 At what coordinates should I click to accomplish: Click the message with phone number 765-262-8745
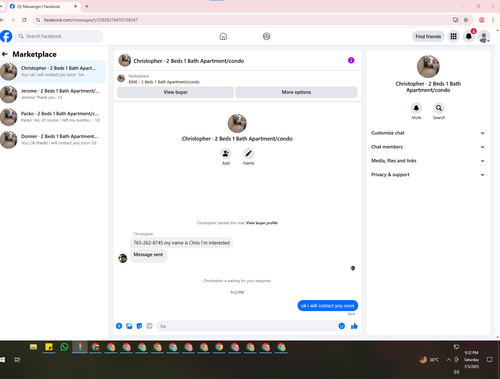click(x=181, y=243)
